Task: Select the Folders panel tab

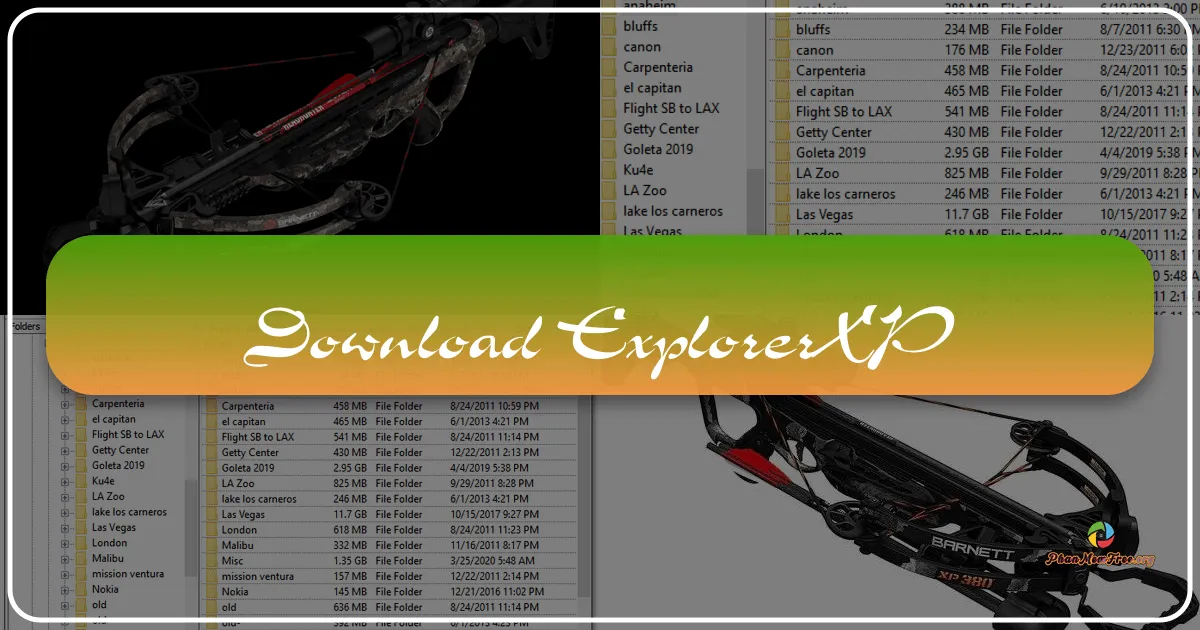Action: [25, 326]
